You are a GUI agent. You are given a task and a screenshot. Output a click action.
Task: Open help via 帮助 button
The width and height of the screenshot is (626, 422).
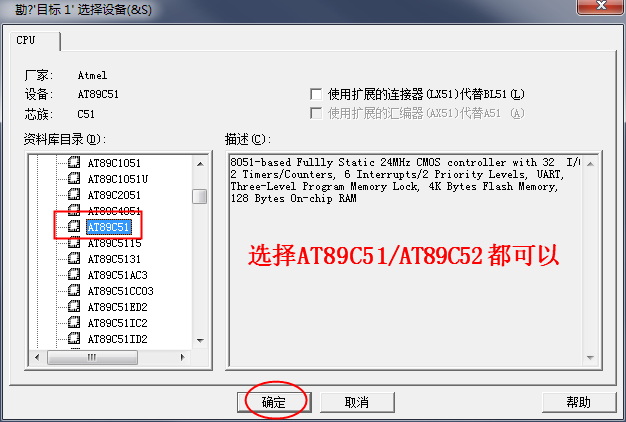(579, 402)
